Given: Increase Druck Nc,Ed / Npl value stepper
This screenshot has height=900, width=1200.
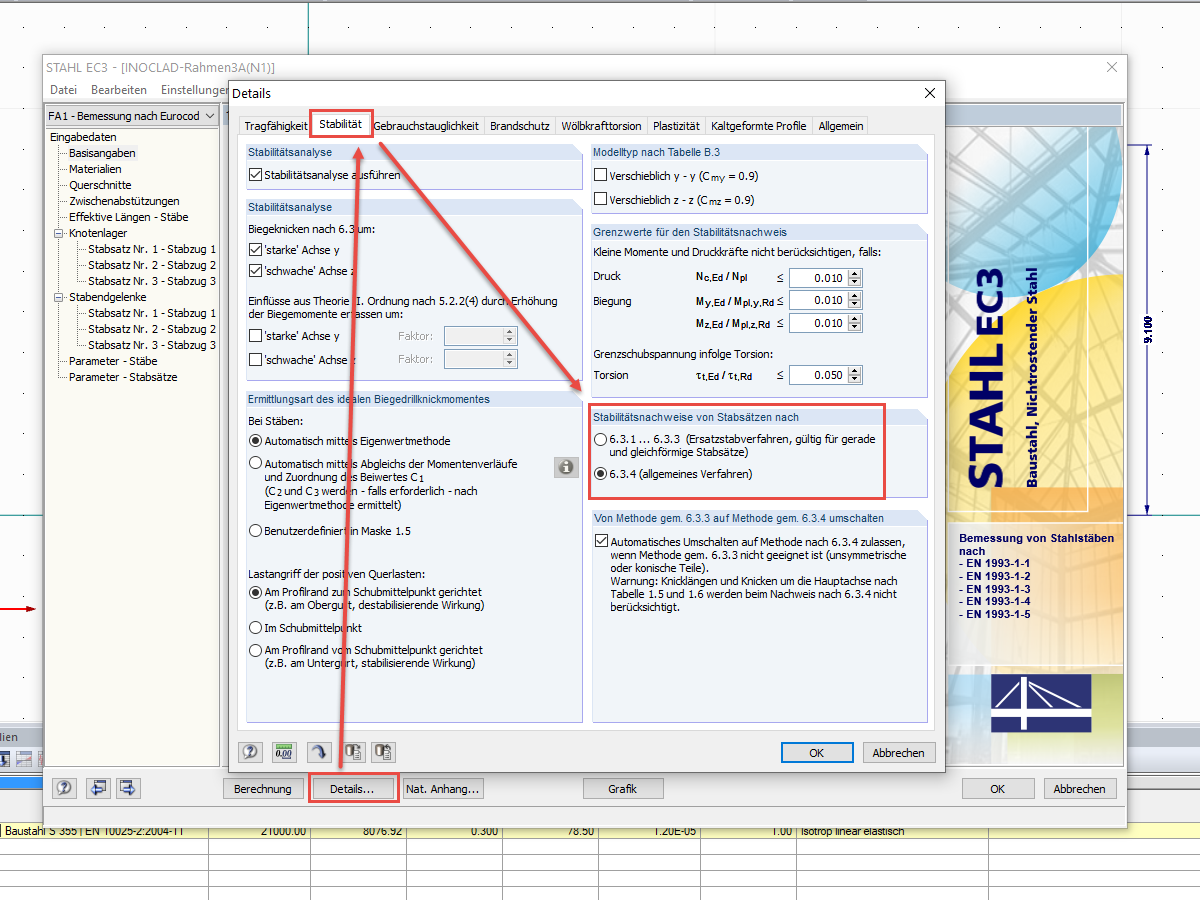Looking at the screenshot, I should [854, 273].
